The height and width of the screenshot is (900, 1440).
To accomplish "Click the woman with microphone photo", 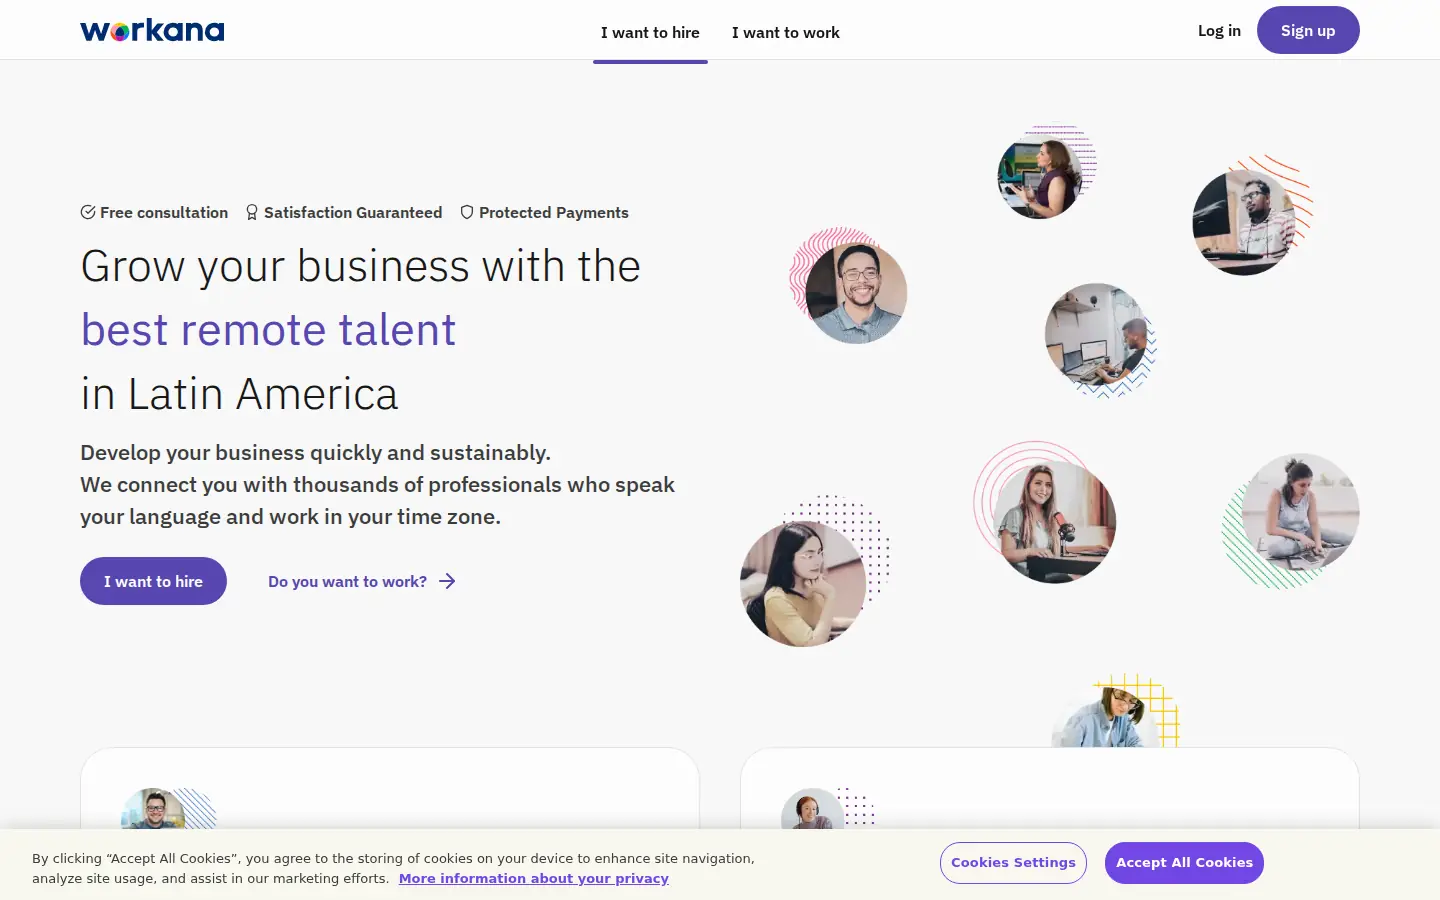I will [x=1055, y=522].
